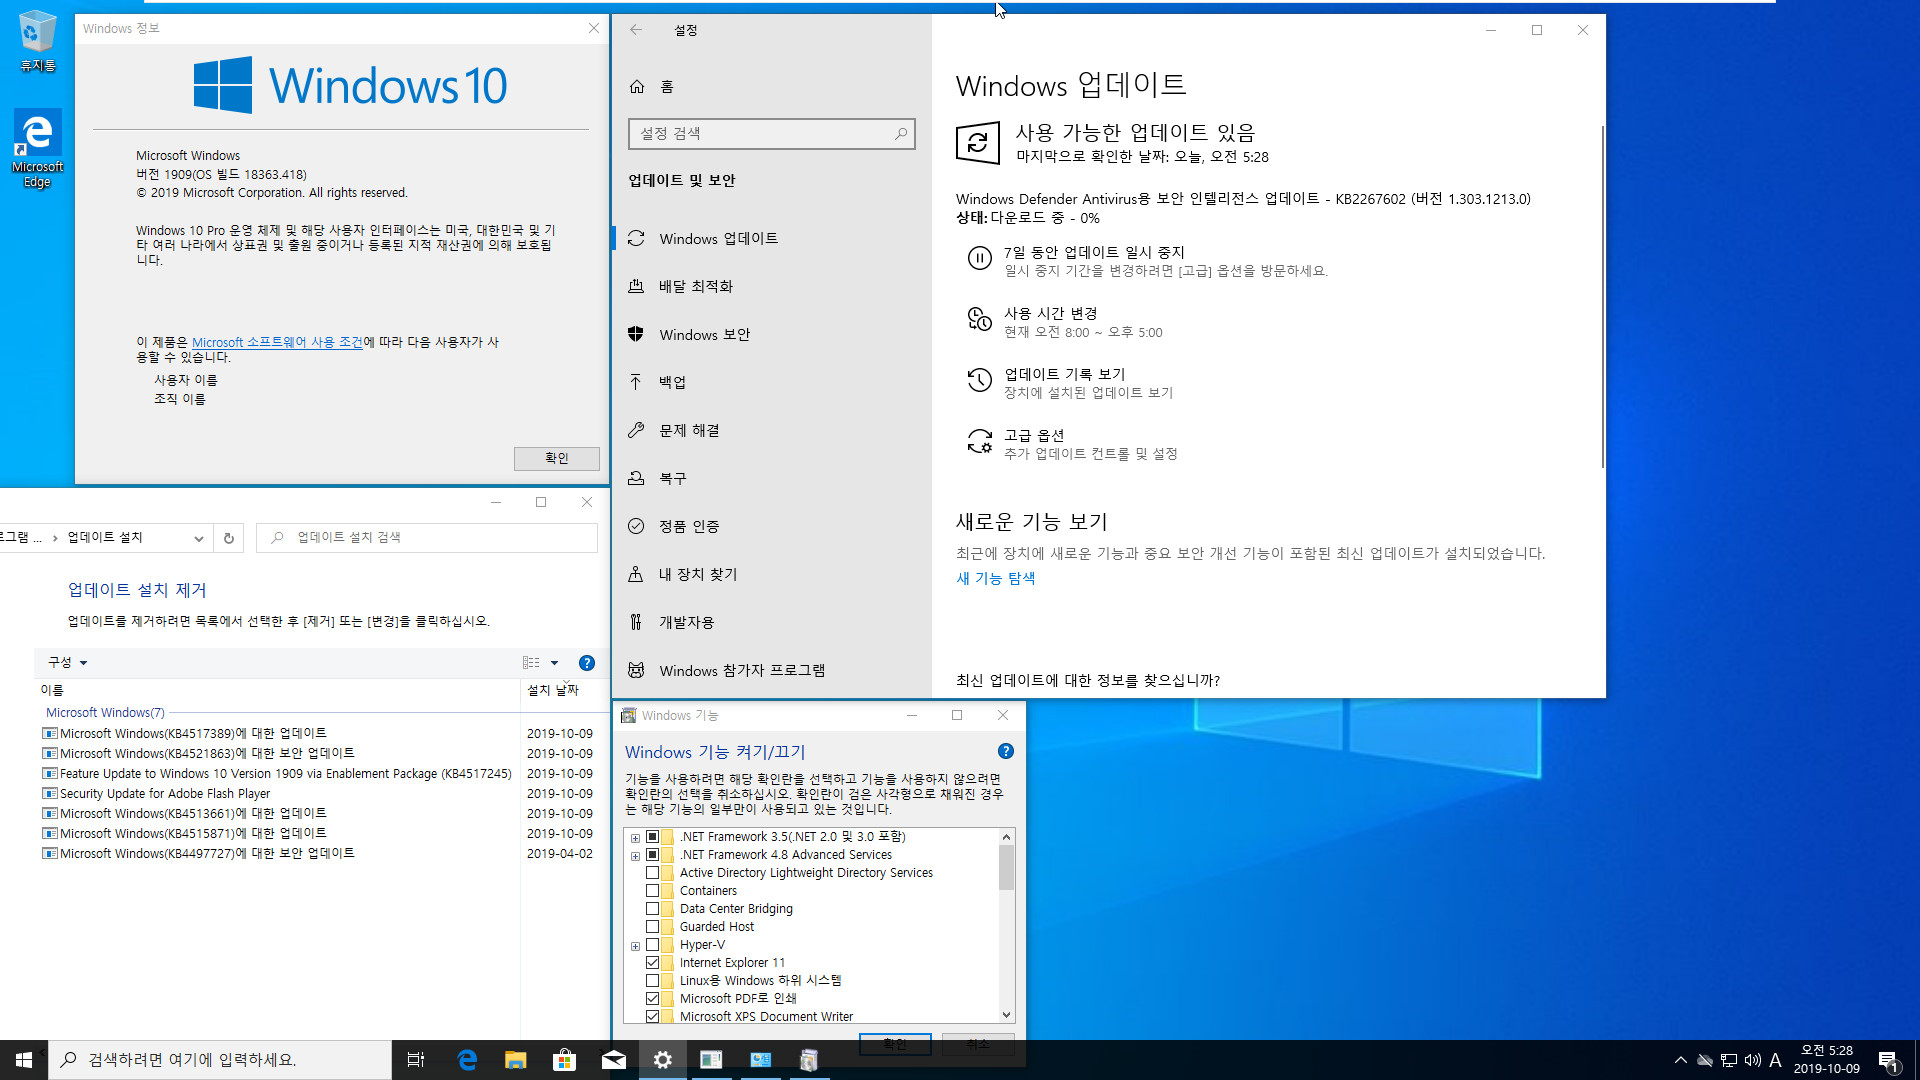Open the notification center icon
Image resolution: width=1920 pixels, height=1080 pixels.
point(1889,1060)
